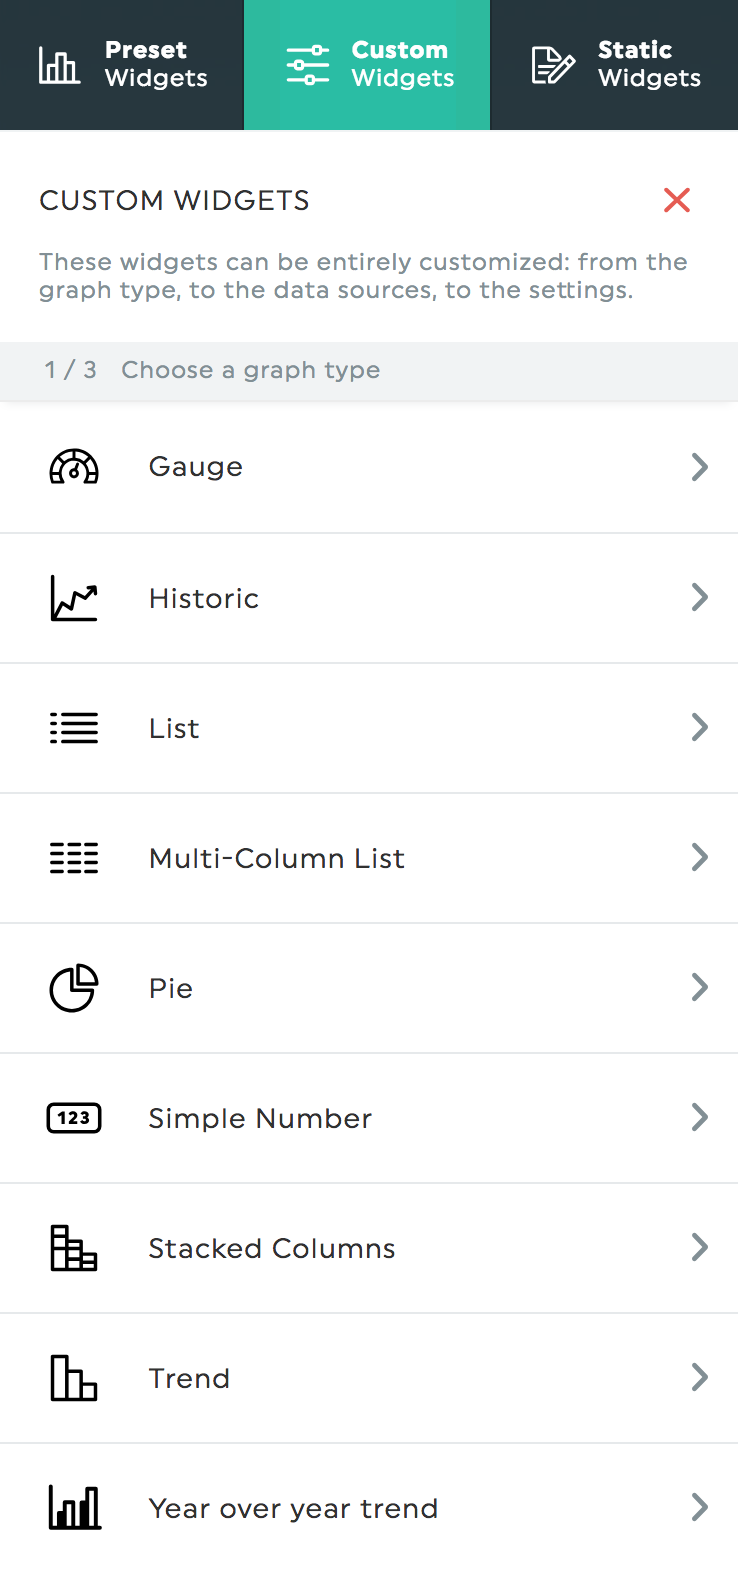Click the Pie chart icon

pos(74,988)
